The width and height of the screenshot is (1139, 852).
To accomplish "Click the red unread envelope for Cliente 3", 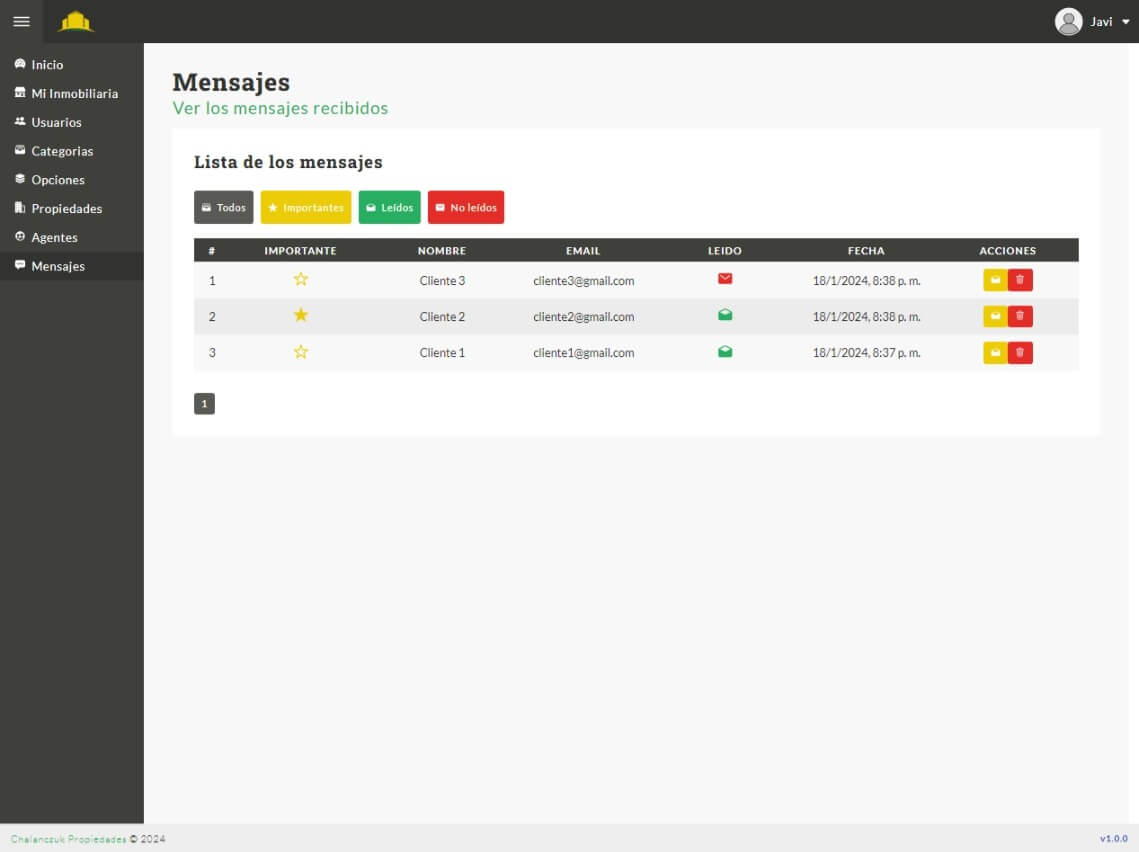I will click(725, 279).
